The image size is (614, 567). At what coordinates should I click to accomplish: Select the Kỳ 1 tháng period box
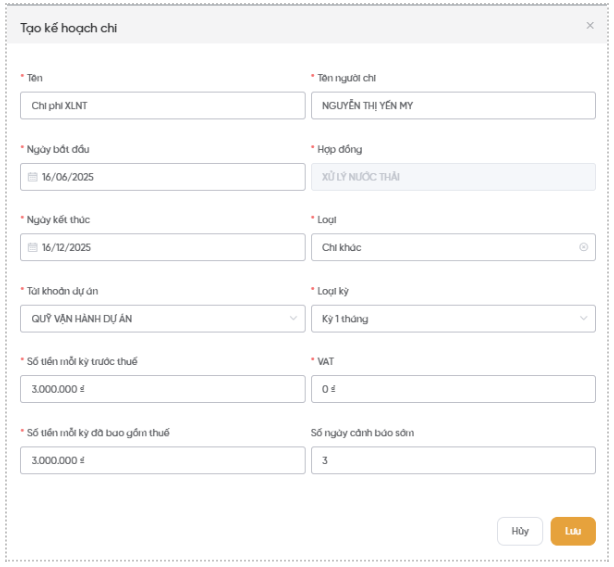point(453,318)
